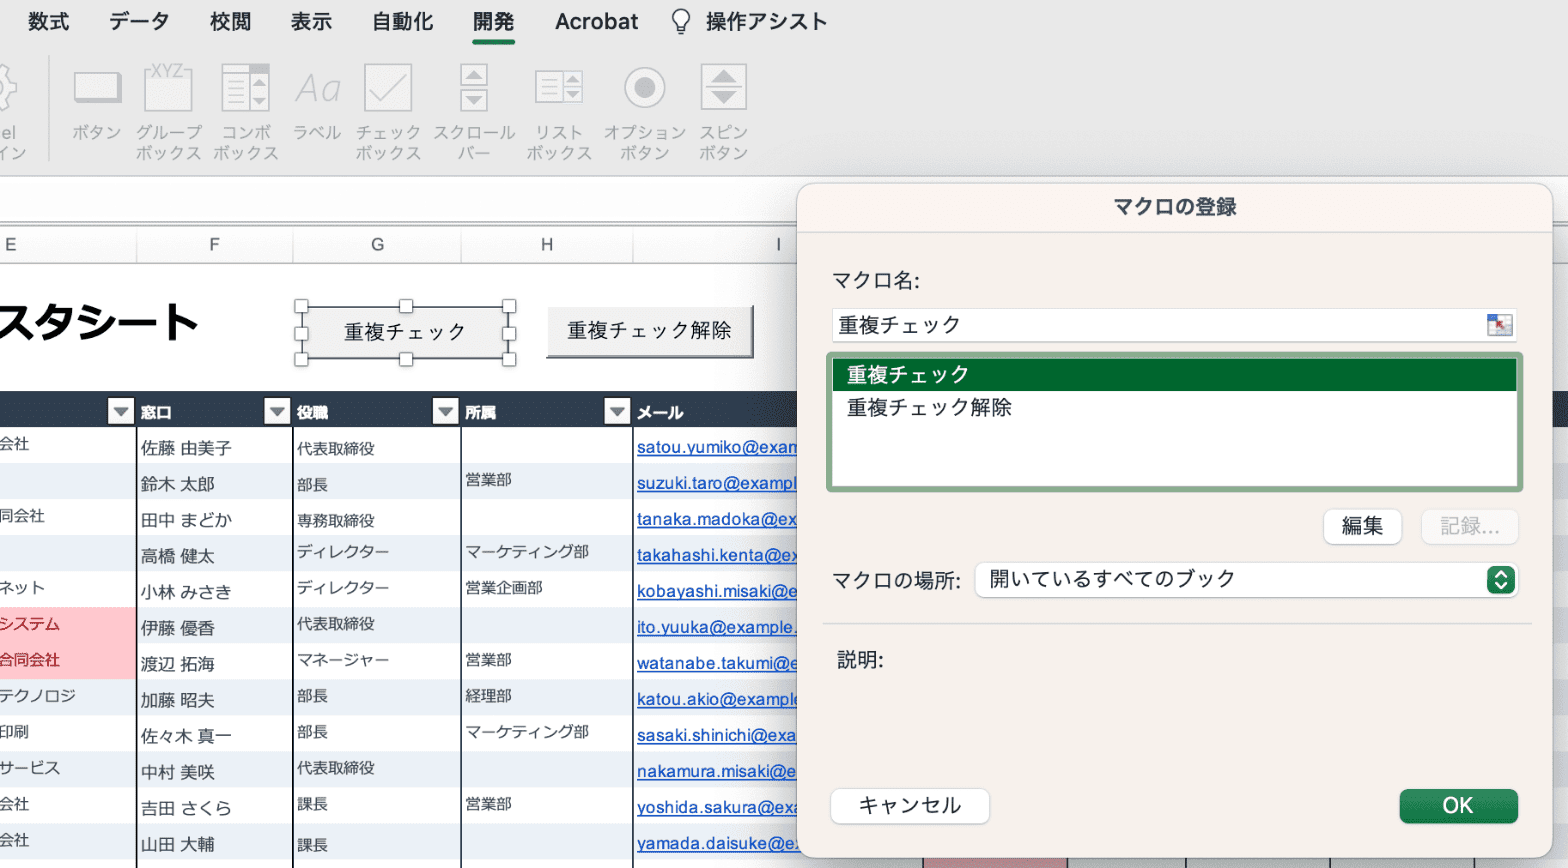Viewport: 1568px width, 868px height.
Task: Click the lightbulb icon for 操作アシスト
Action: click(x=681, y=22)
